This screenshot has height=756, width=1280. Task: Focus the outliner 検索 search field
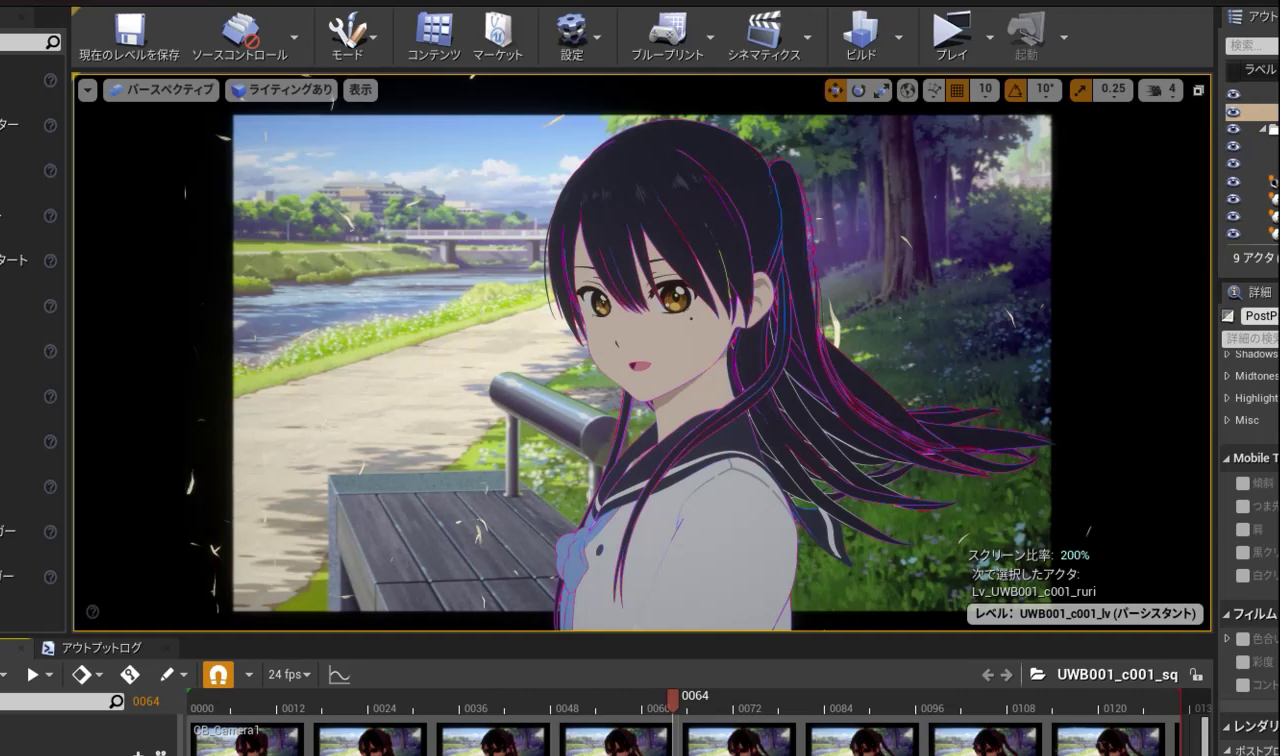pyautogui.click(x=1253, y=45)
